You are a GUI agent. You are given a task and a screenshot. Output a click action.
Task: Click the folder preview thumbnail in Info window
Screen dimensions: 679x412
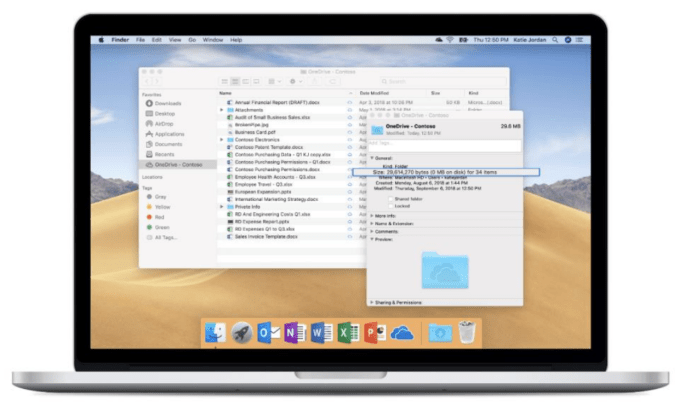(x=445, y=270)
